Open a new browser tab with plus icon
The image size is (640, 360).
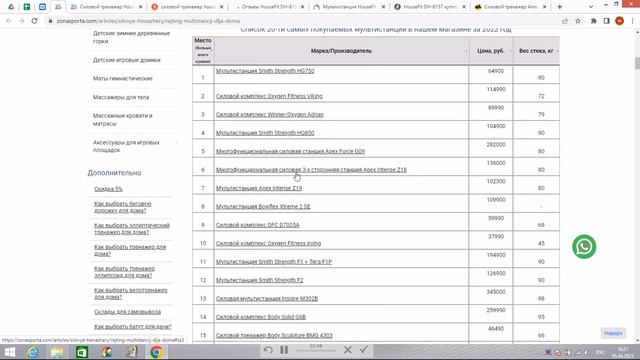(x=560, y=7)
